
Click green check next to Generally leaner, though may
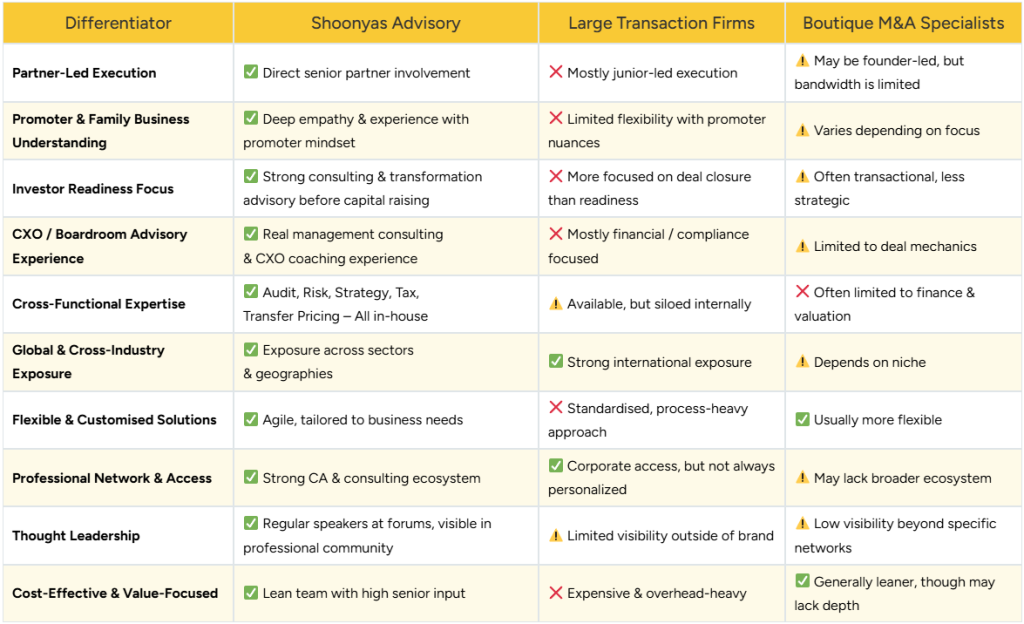click(802, 580)
